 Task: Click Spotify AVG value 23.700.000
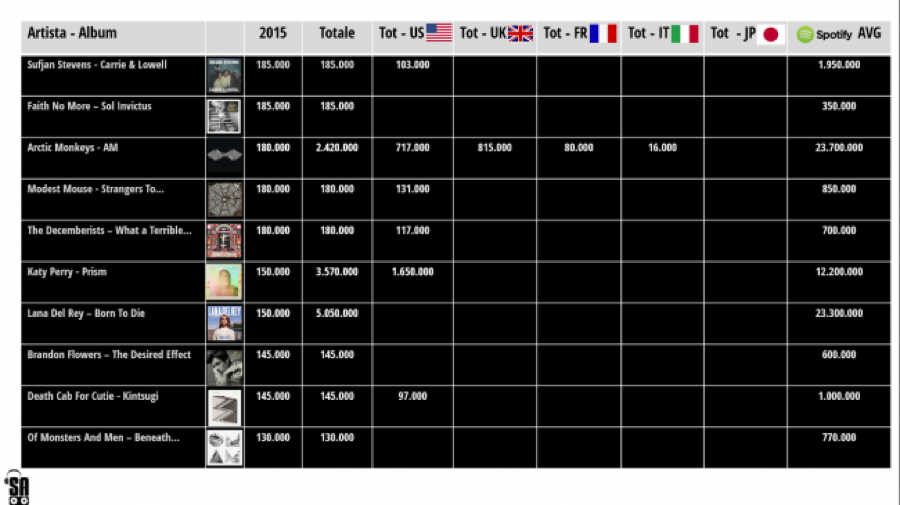pos(839,147)
